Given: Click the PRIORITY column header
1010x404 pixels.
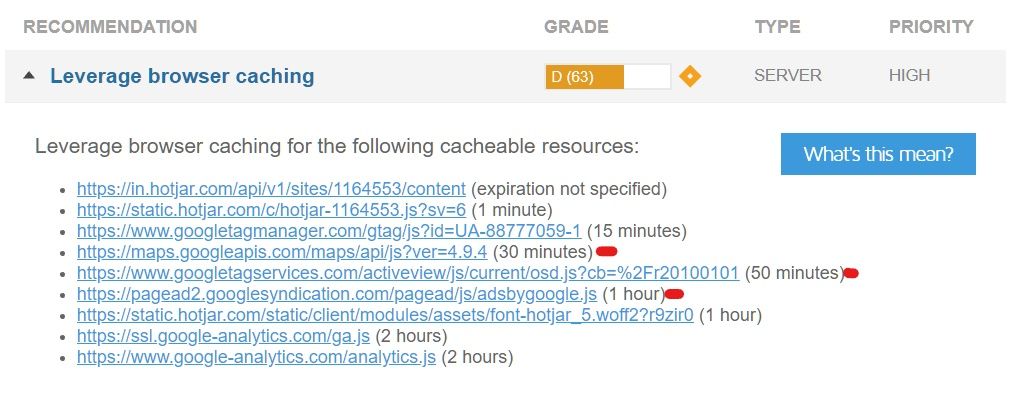Looking at the screenshot, I should point(931,27).
